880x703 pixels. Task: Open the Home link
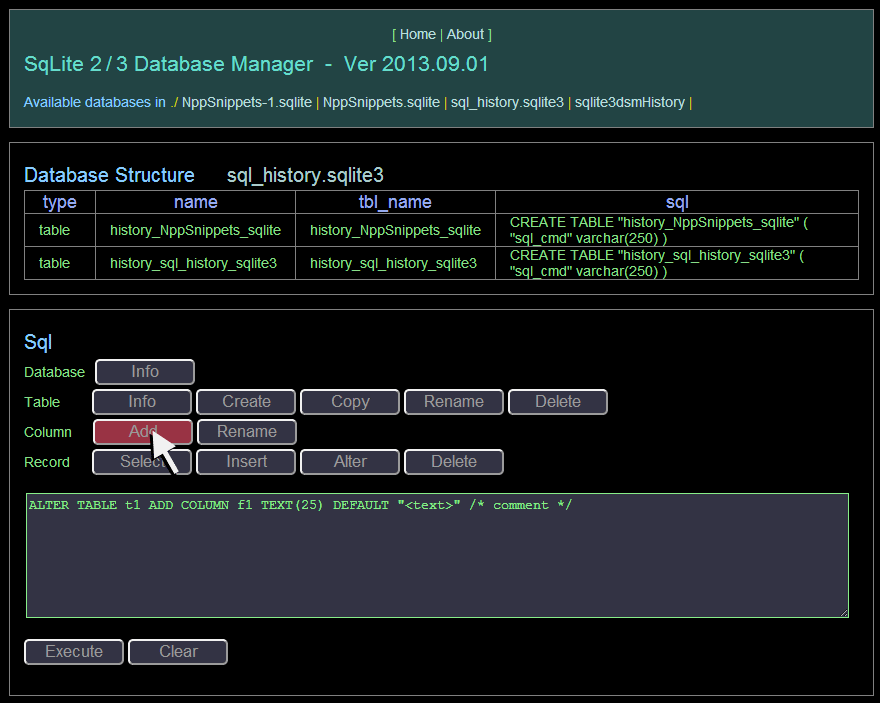tap(417, 34)
